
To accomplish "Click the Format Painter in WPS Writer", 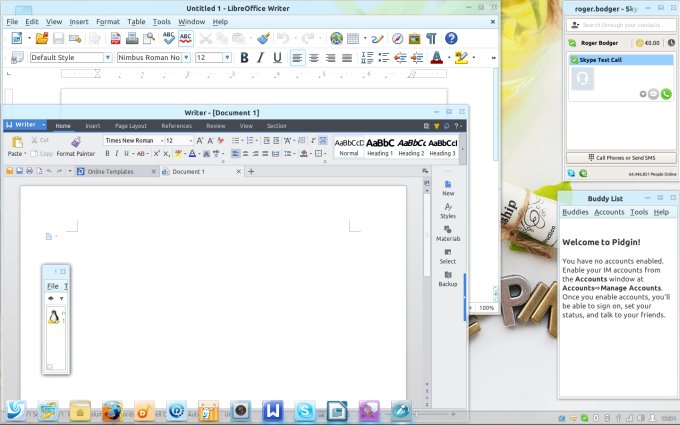I will 75,147.
